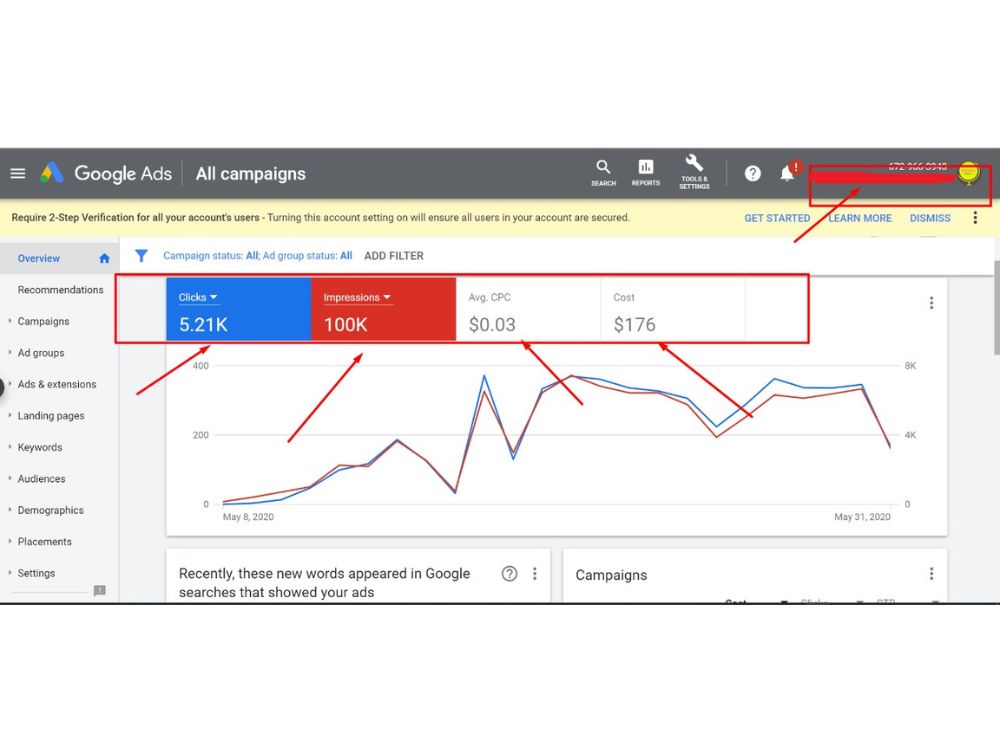Click the Campaigns card heading
The image size is (1000, 750).
click(611, 575)
